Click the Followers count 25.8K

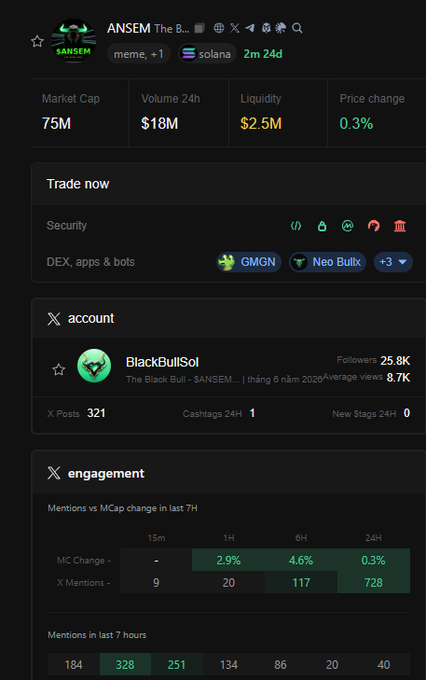coord(395,360)
